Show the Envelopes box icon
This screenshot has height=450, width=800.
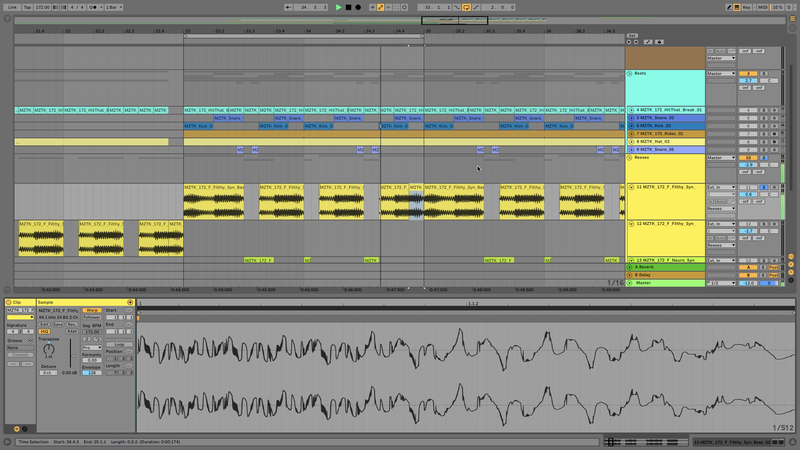[x=24, y=429]
